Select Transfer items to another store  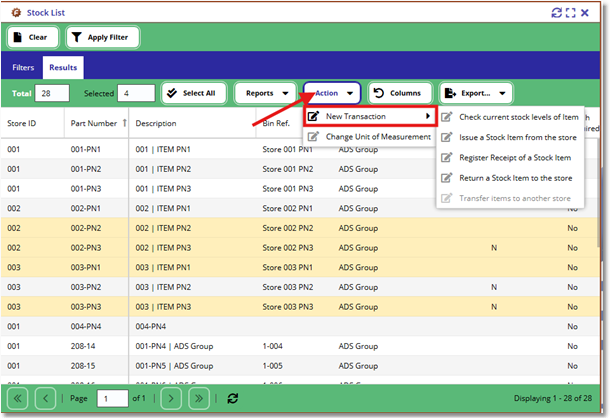510,198
